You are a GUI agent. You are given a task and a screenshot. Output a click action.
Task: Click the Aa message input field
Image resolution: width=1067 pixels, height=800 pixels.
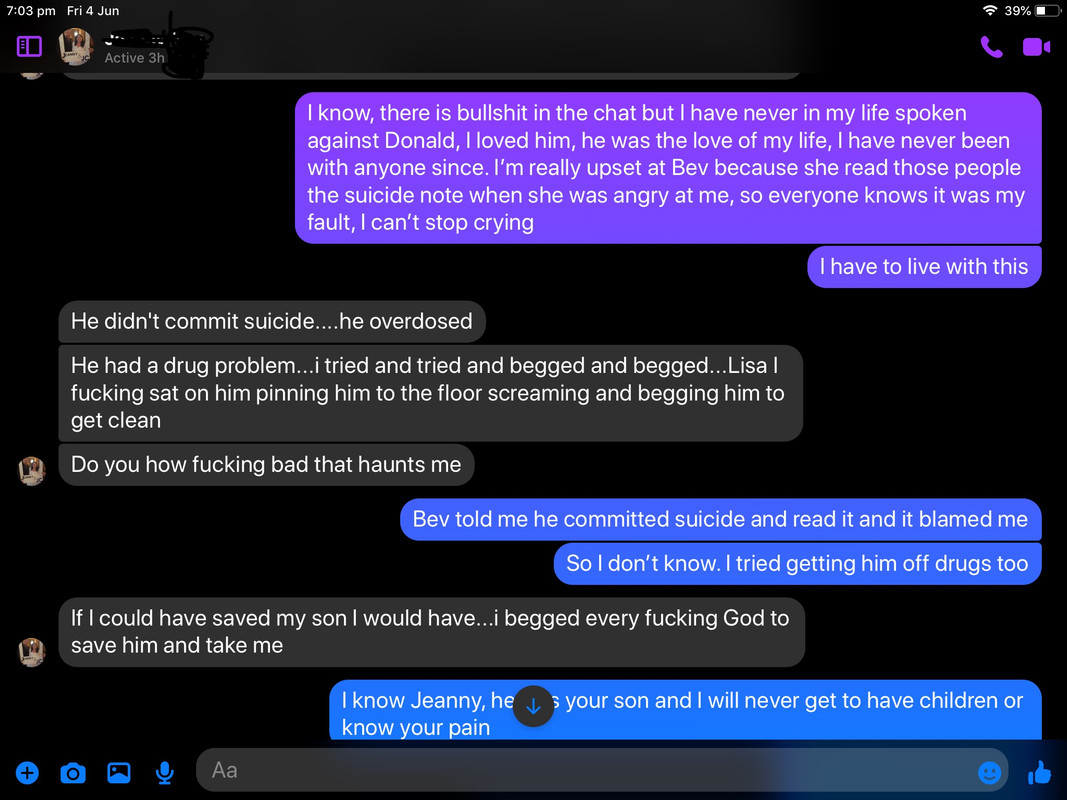coord(602,770)
